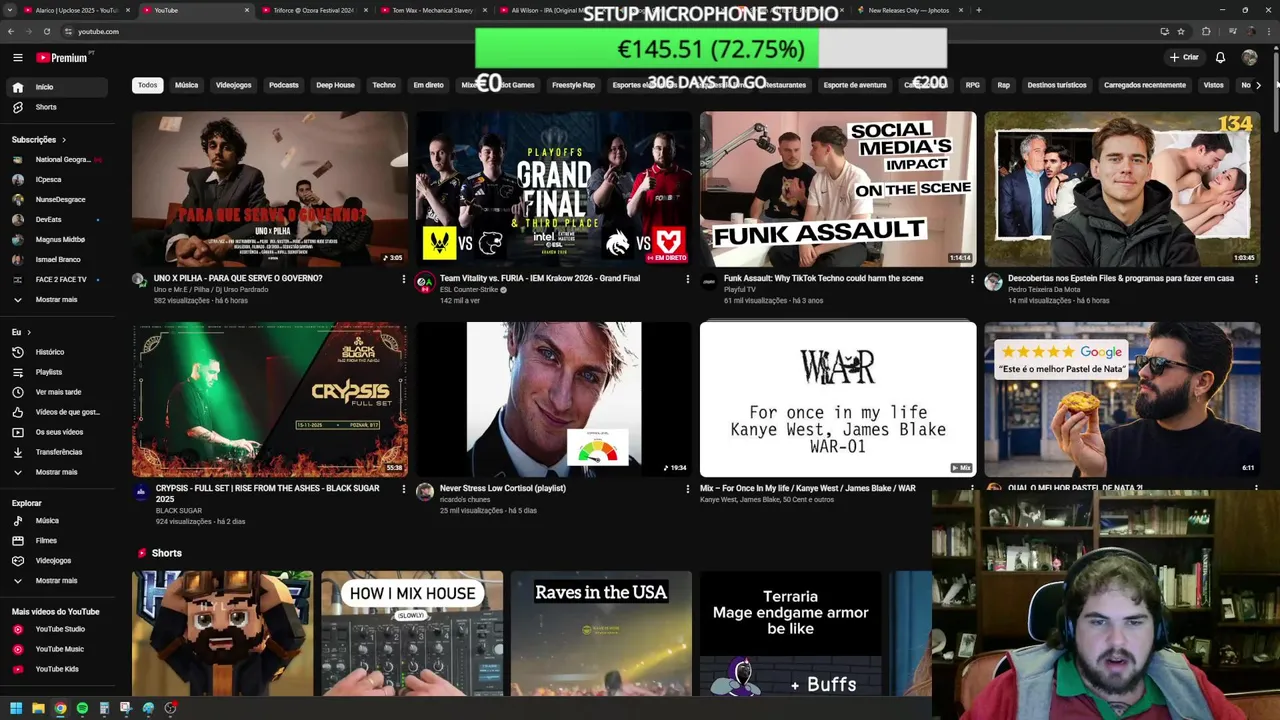Viewport: 1280px width, 720px height.
Task: Click the YouTube Premium logo
Action: 62,58
